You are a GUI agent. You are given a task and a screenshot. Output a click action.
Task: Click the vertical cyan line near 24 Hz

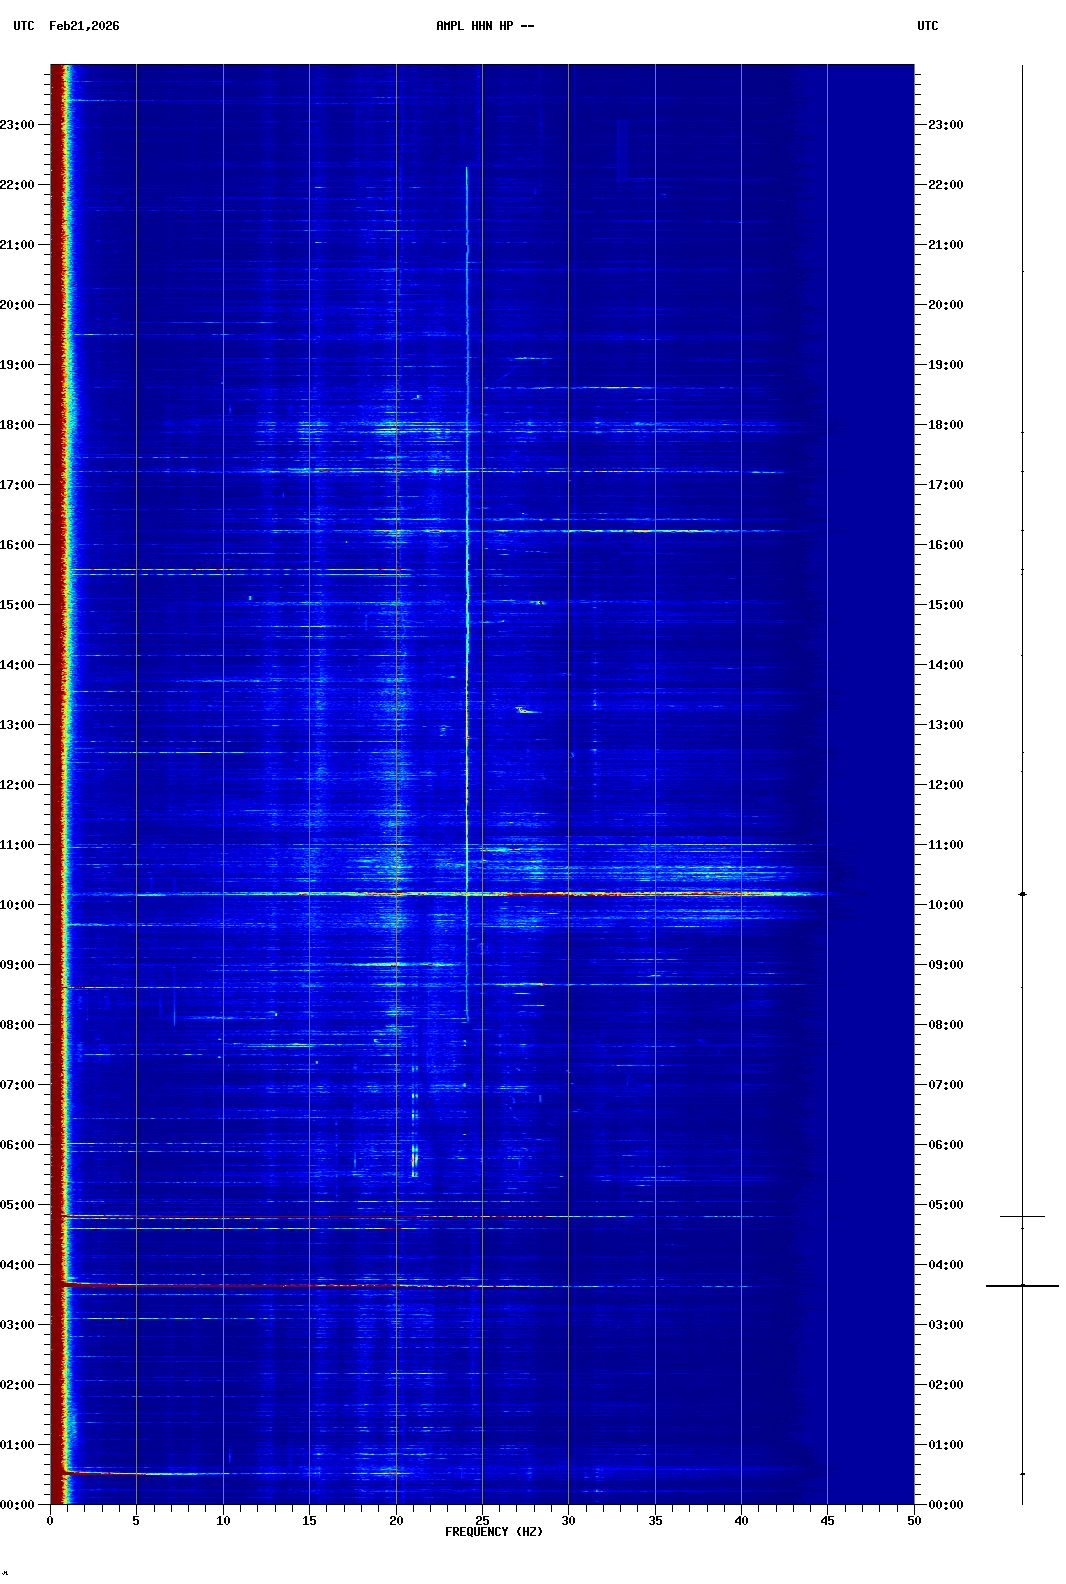coord(467,600)
